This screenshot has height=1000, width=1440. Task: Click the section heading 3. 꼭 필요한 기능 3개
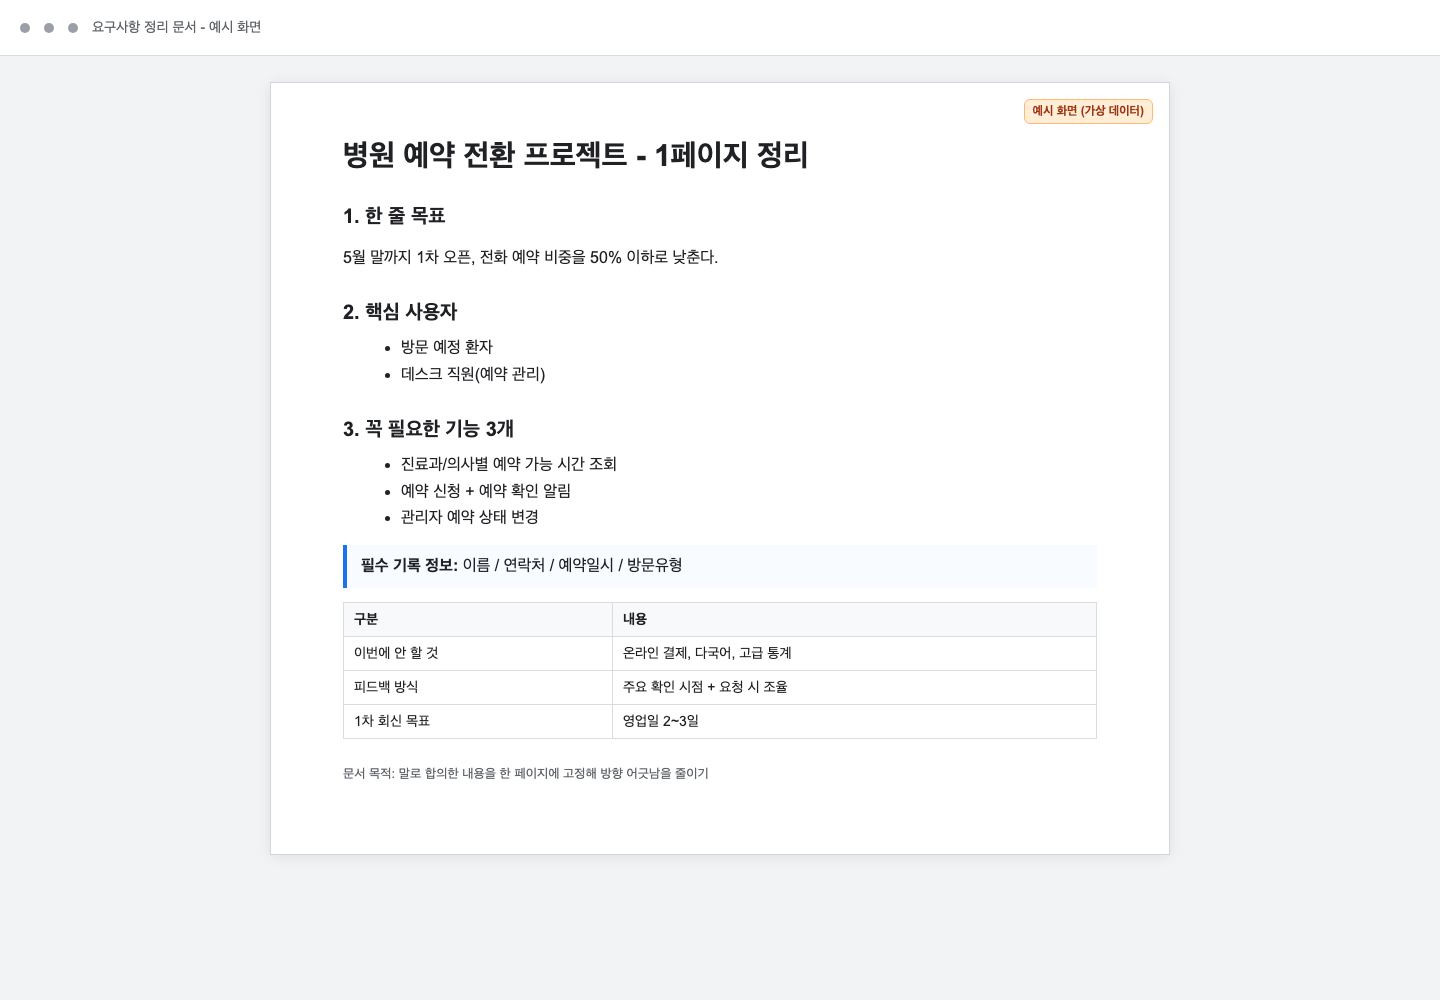pyautogui.click(x=428, y=428)
